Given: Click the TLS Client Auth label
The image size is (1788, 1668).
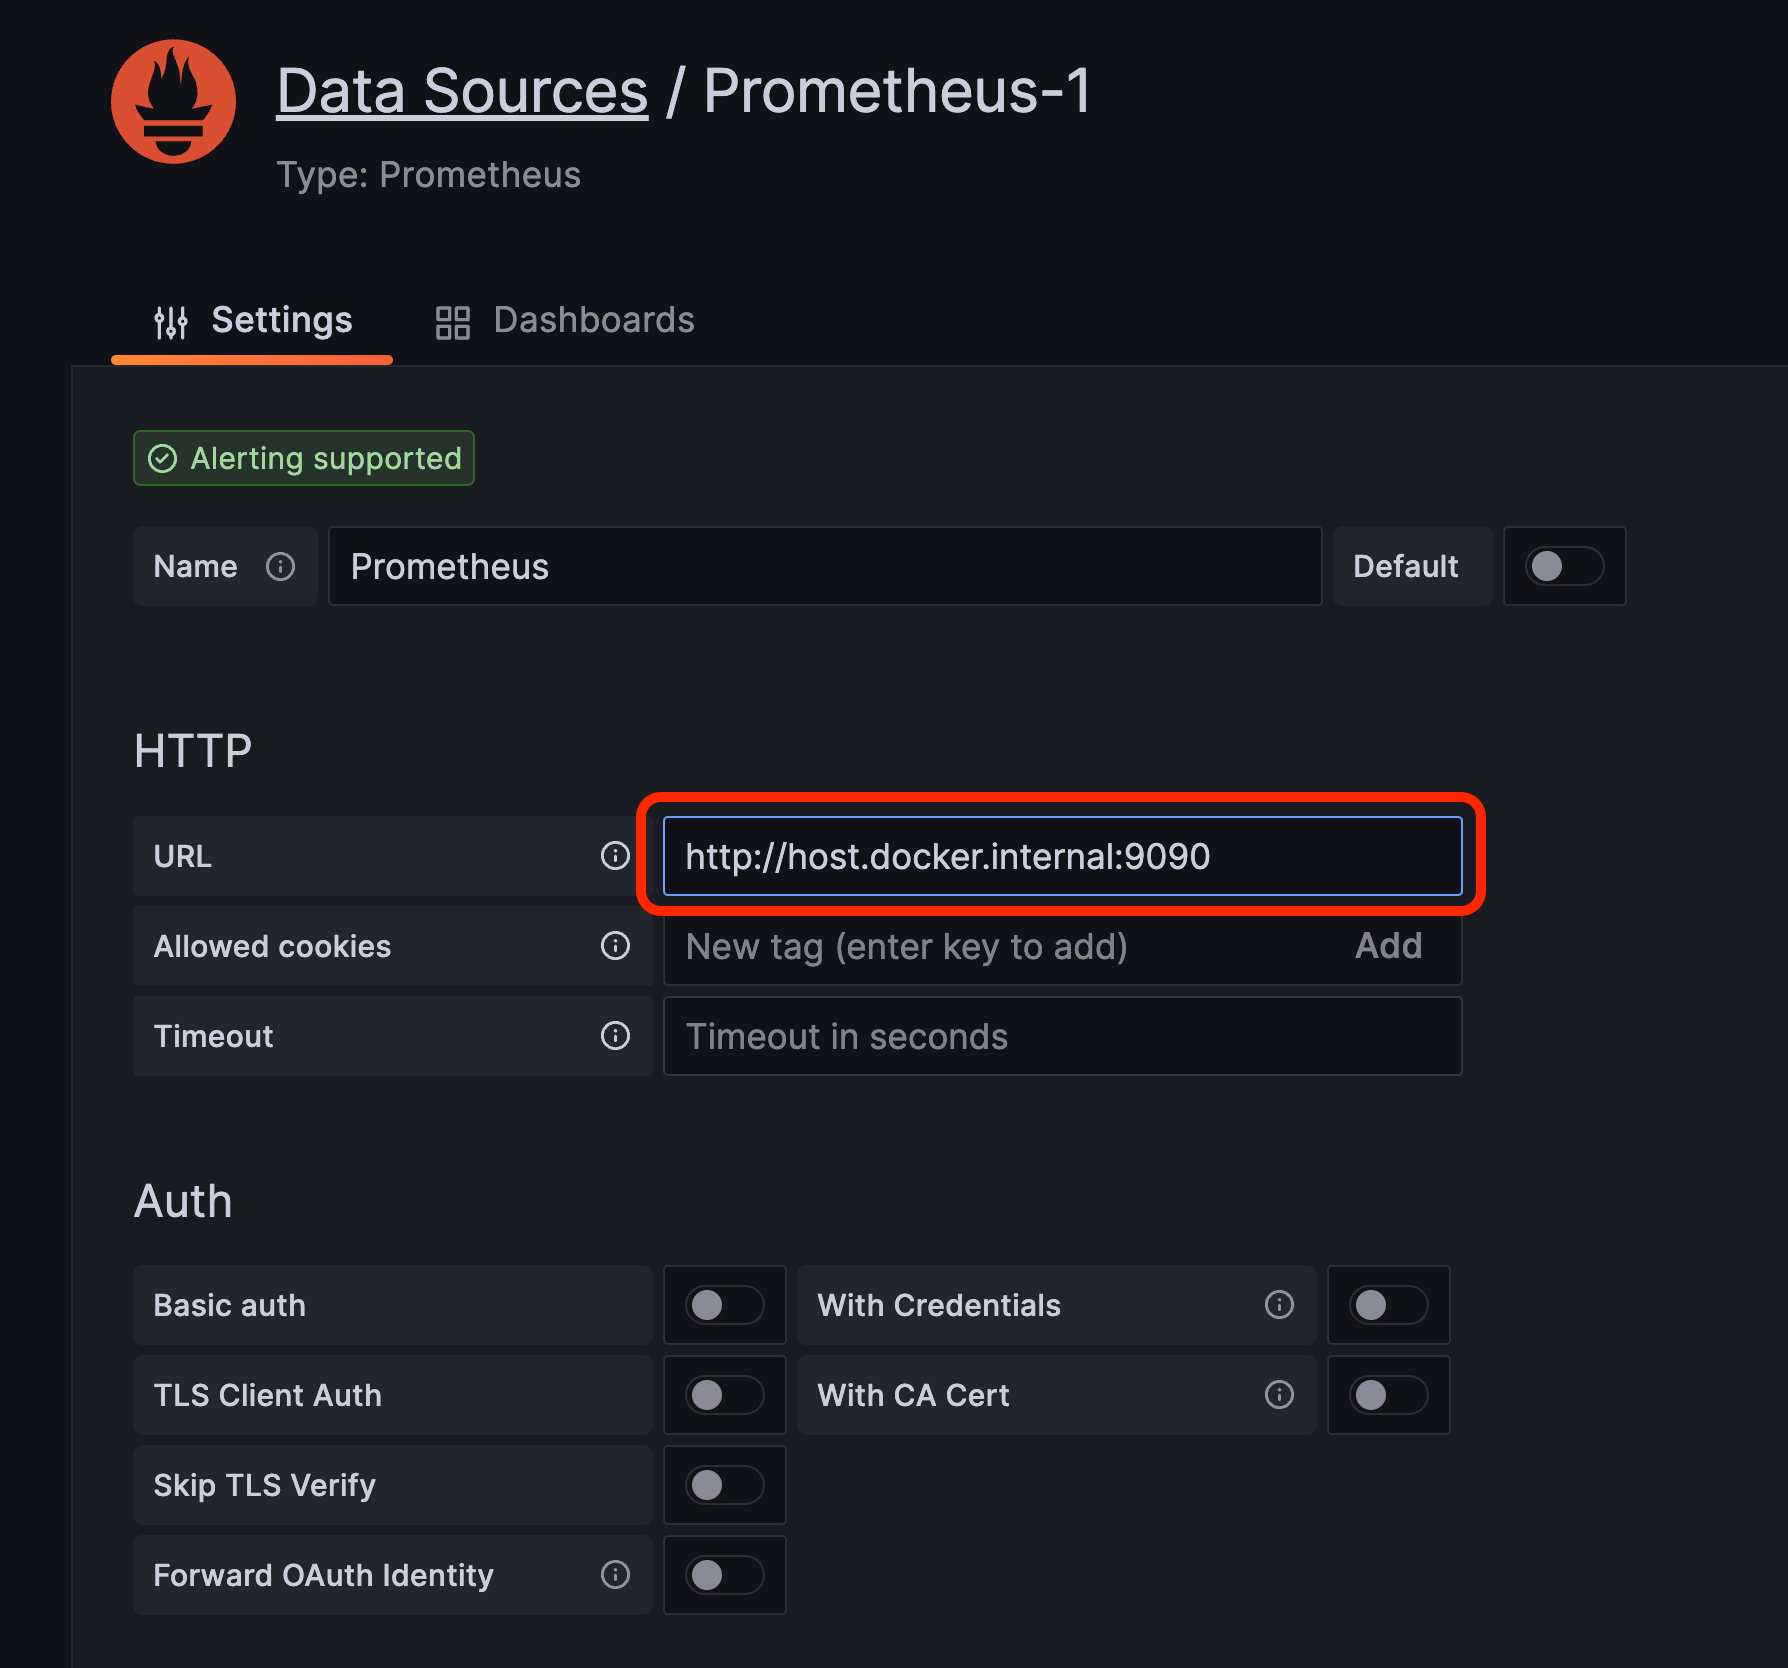Looking at the screenshot, I should pos(267,1396).
